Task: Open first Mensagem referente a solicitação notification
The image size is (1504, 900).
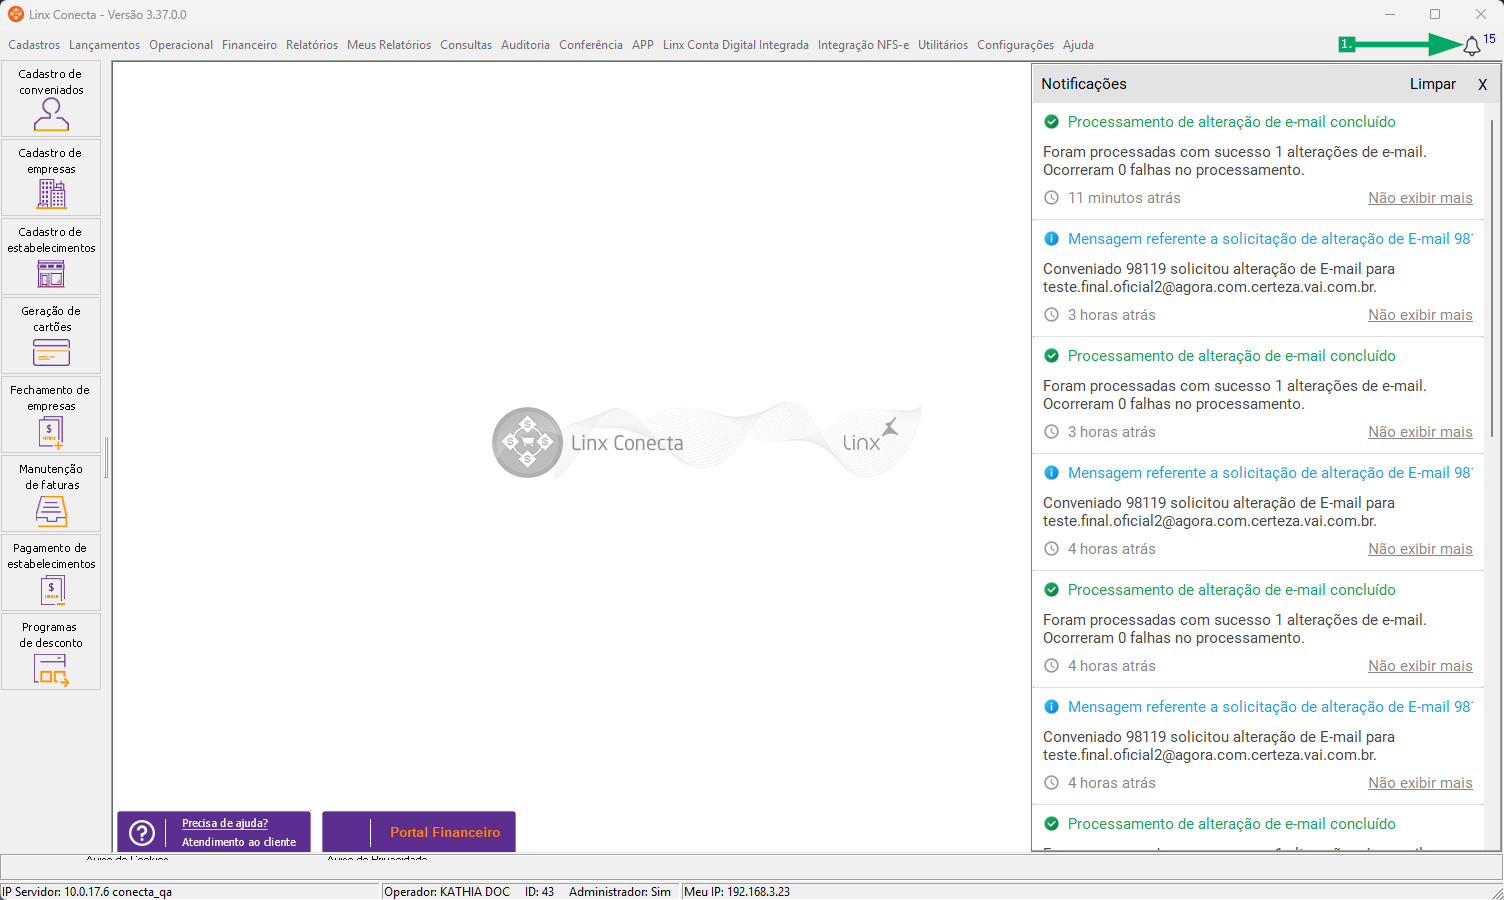Action: (1269, 239)
